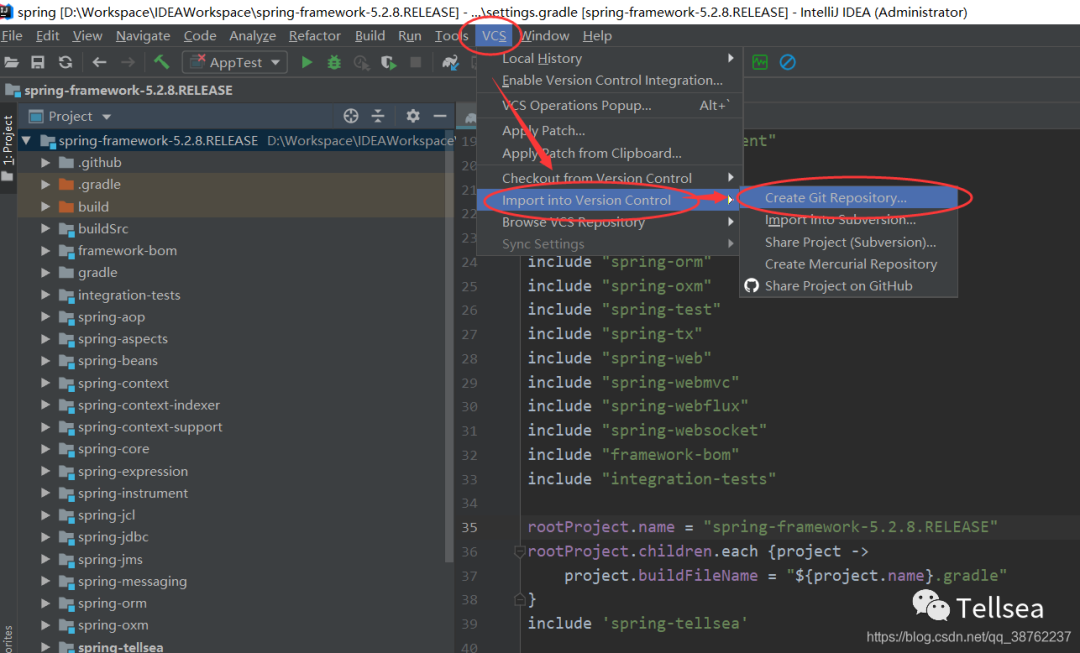Click the green monitor icon in toolbar
The width and height of the screenshot is (1080, 653).
(760, 63)
